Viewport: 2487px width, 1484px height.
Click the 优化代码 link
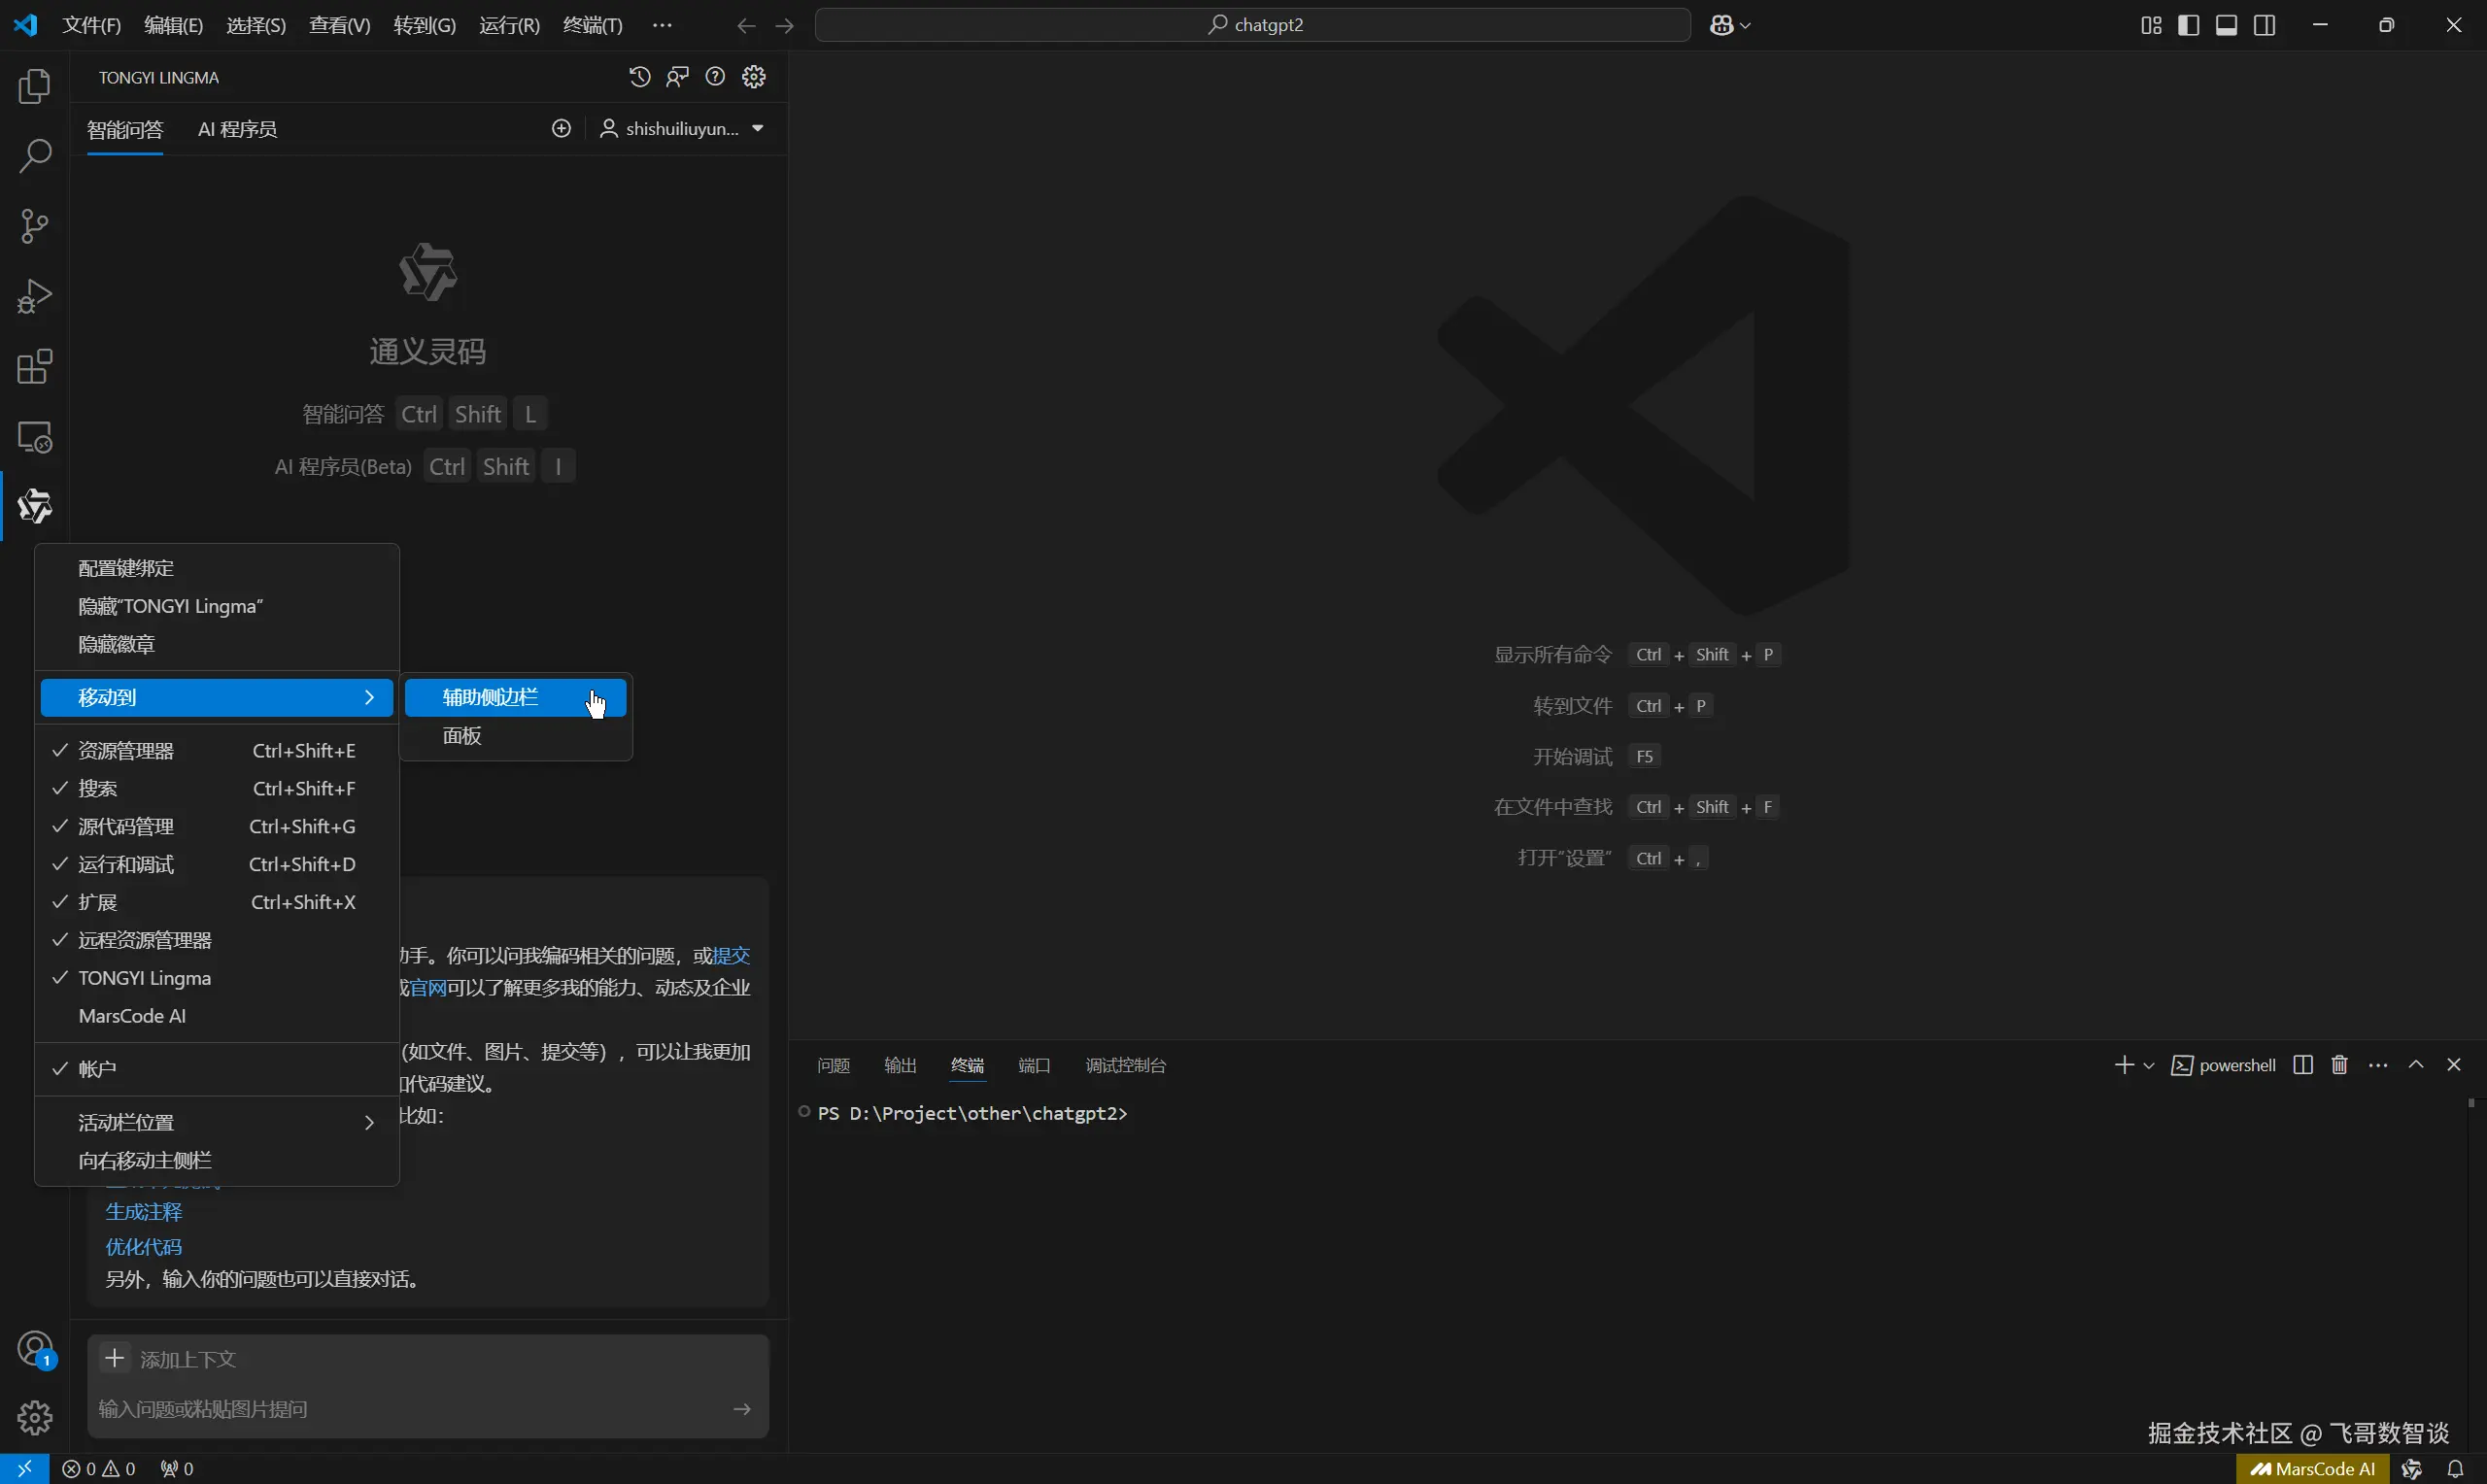tap(144, 1247)
